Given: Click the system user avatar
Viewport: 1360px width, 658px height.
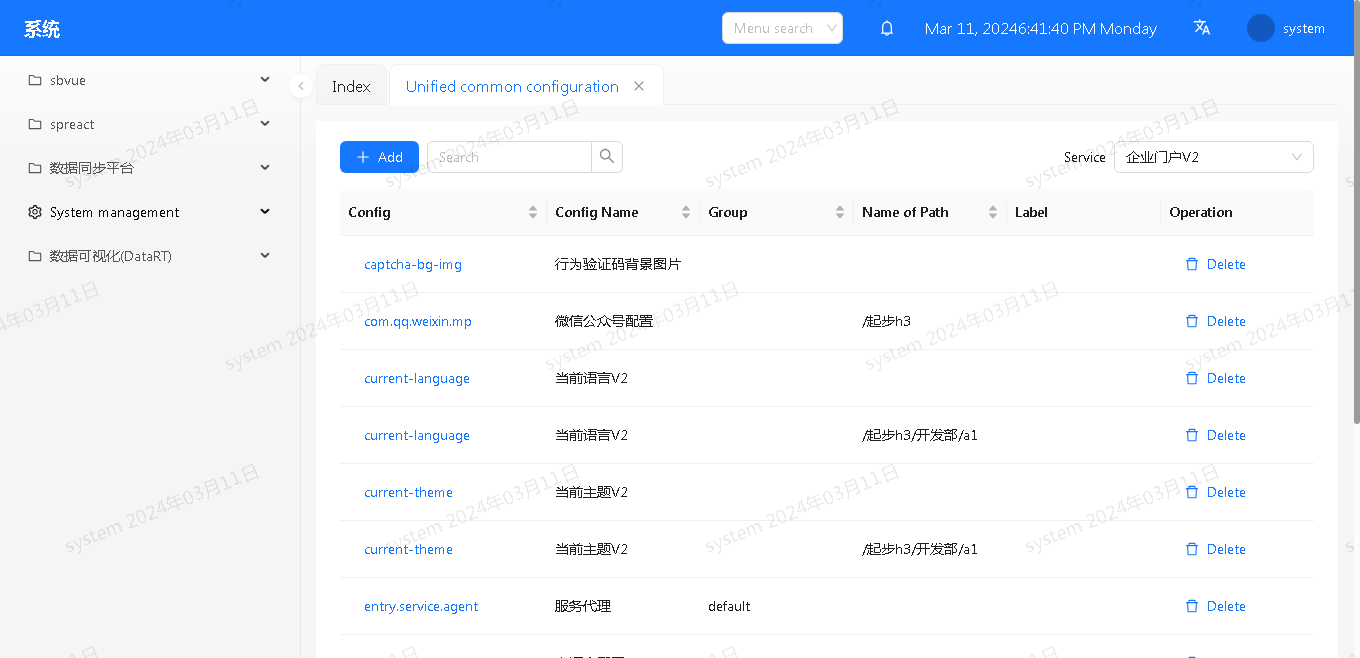Looking at the screenshot, I should click(x=1260, y=28).
